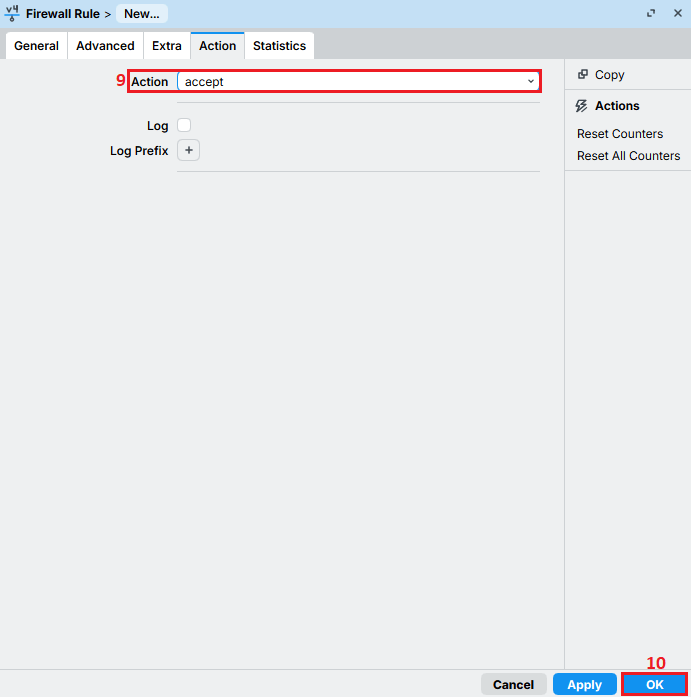Click the New... breadcrumb label
Viewport: 691px width, 697px height.
click(142, 14)
